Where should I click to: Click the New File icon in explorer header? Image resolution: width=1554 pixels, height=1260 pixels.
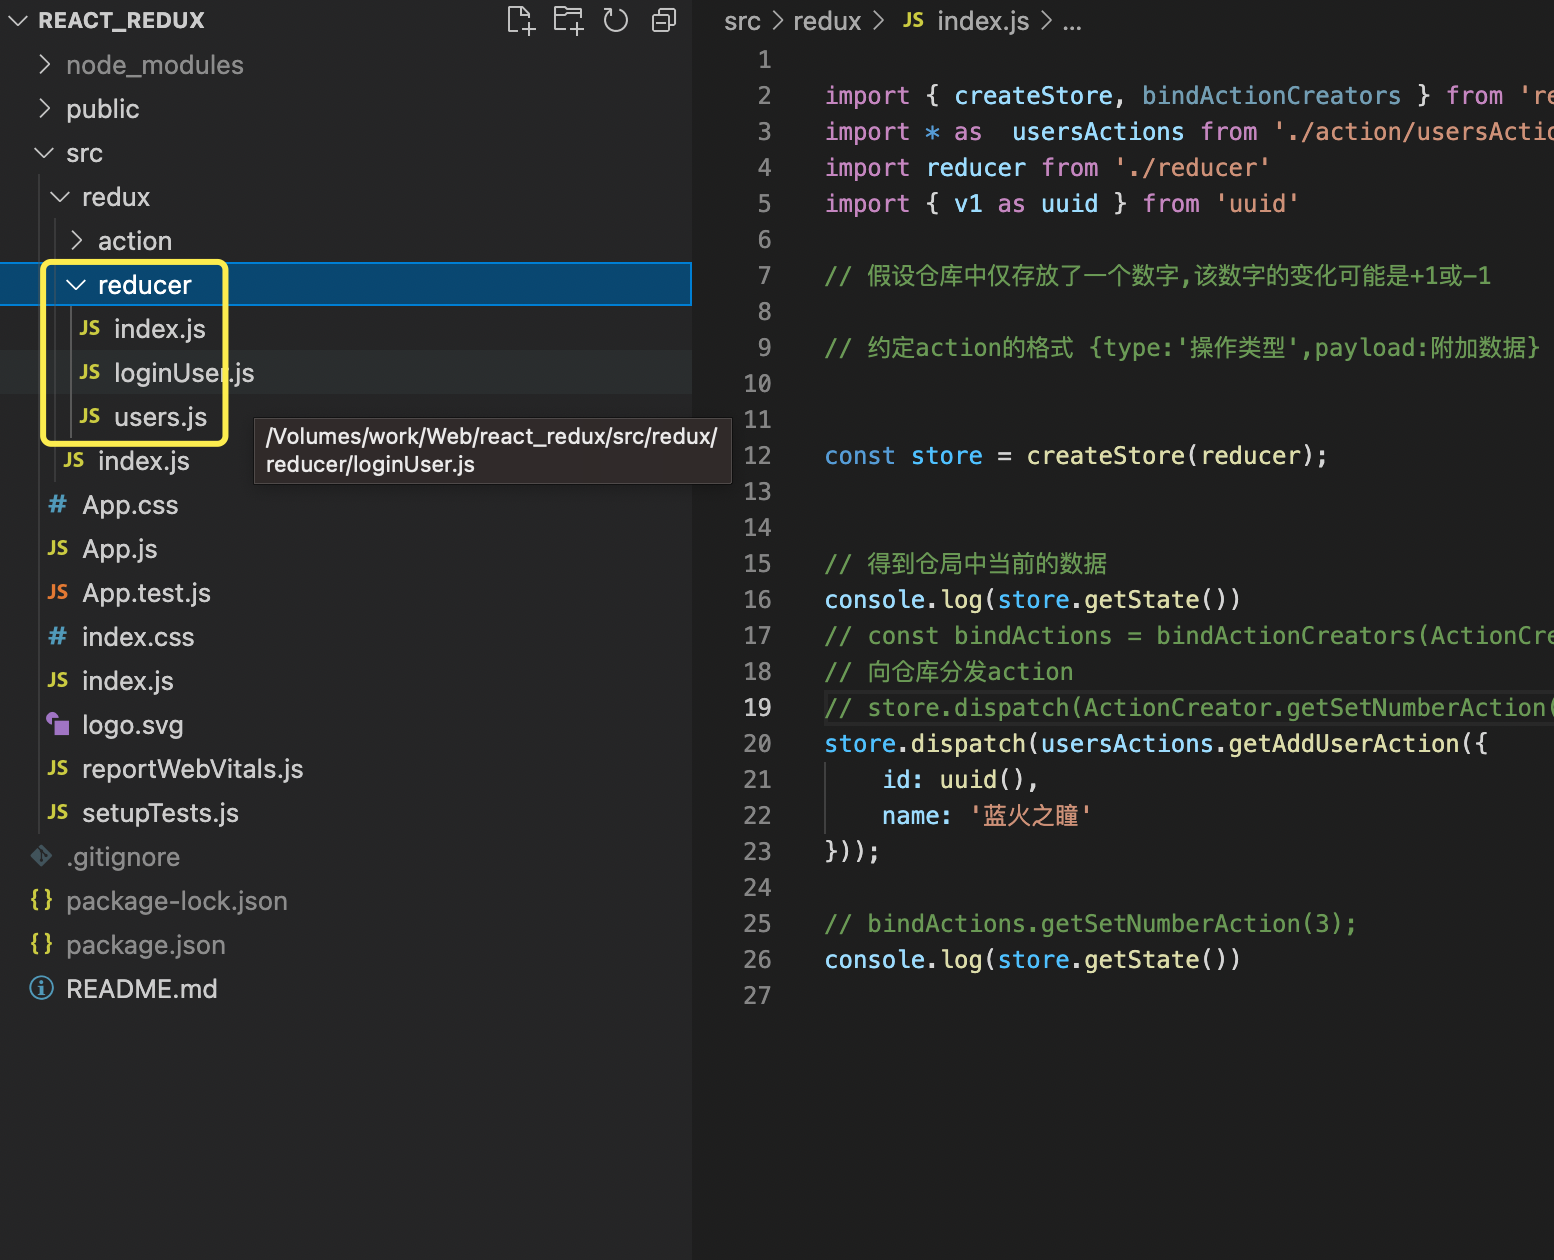coord(521,20)
